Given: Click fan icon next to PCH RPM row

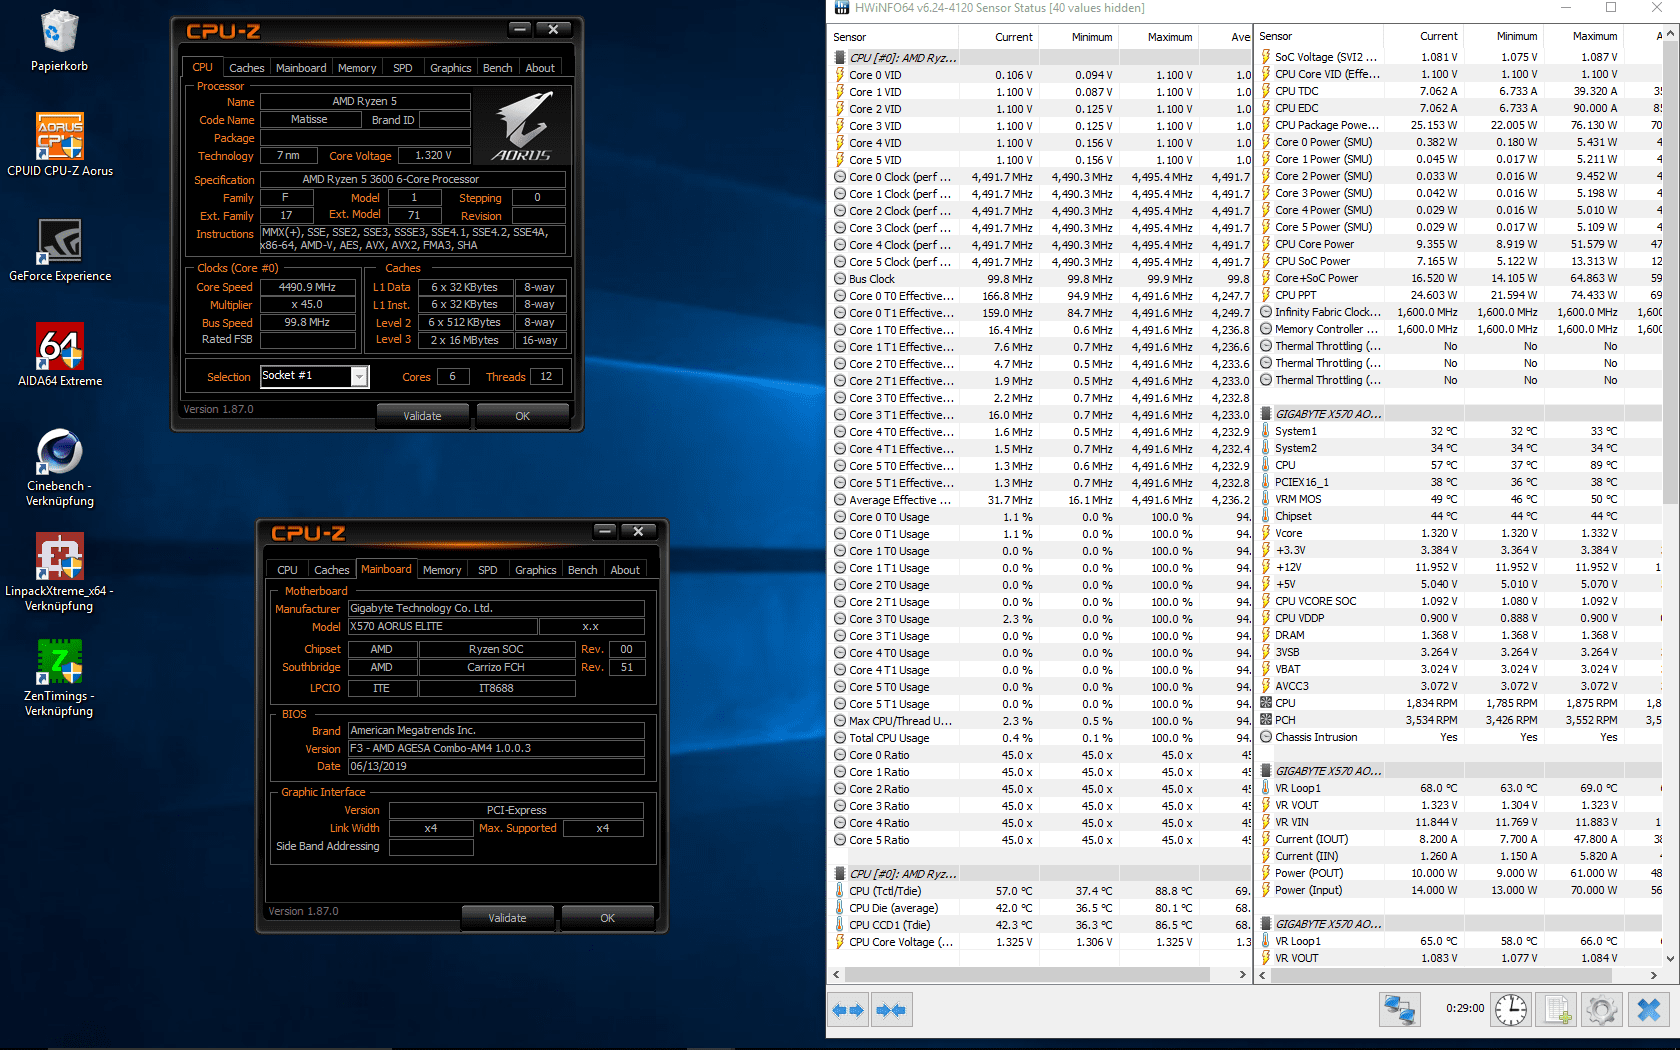Looking at the screenshot, I should tap(1266, 720).
